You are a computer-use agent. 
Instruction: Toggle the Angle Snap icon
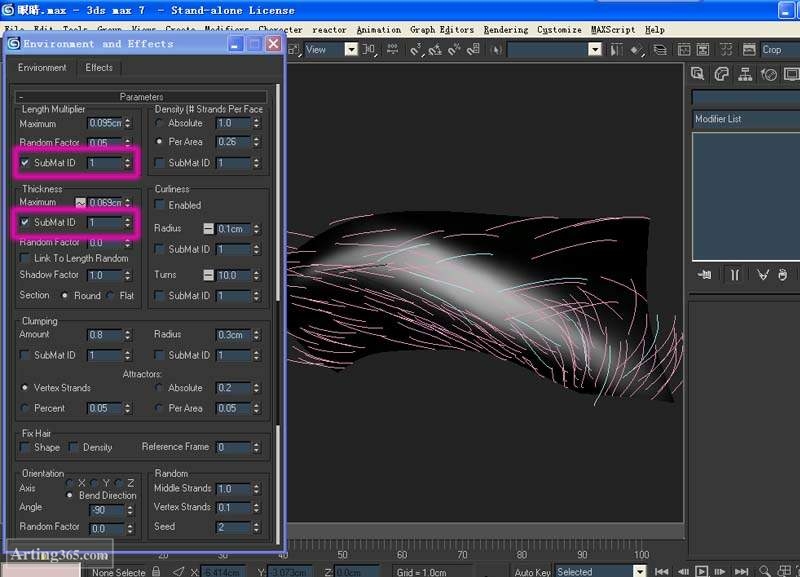(x=435, y=49)
